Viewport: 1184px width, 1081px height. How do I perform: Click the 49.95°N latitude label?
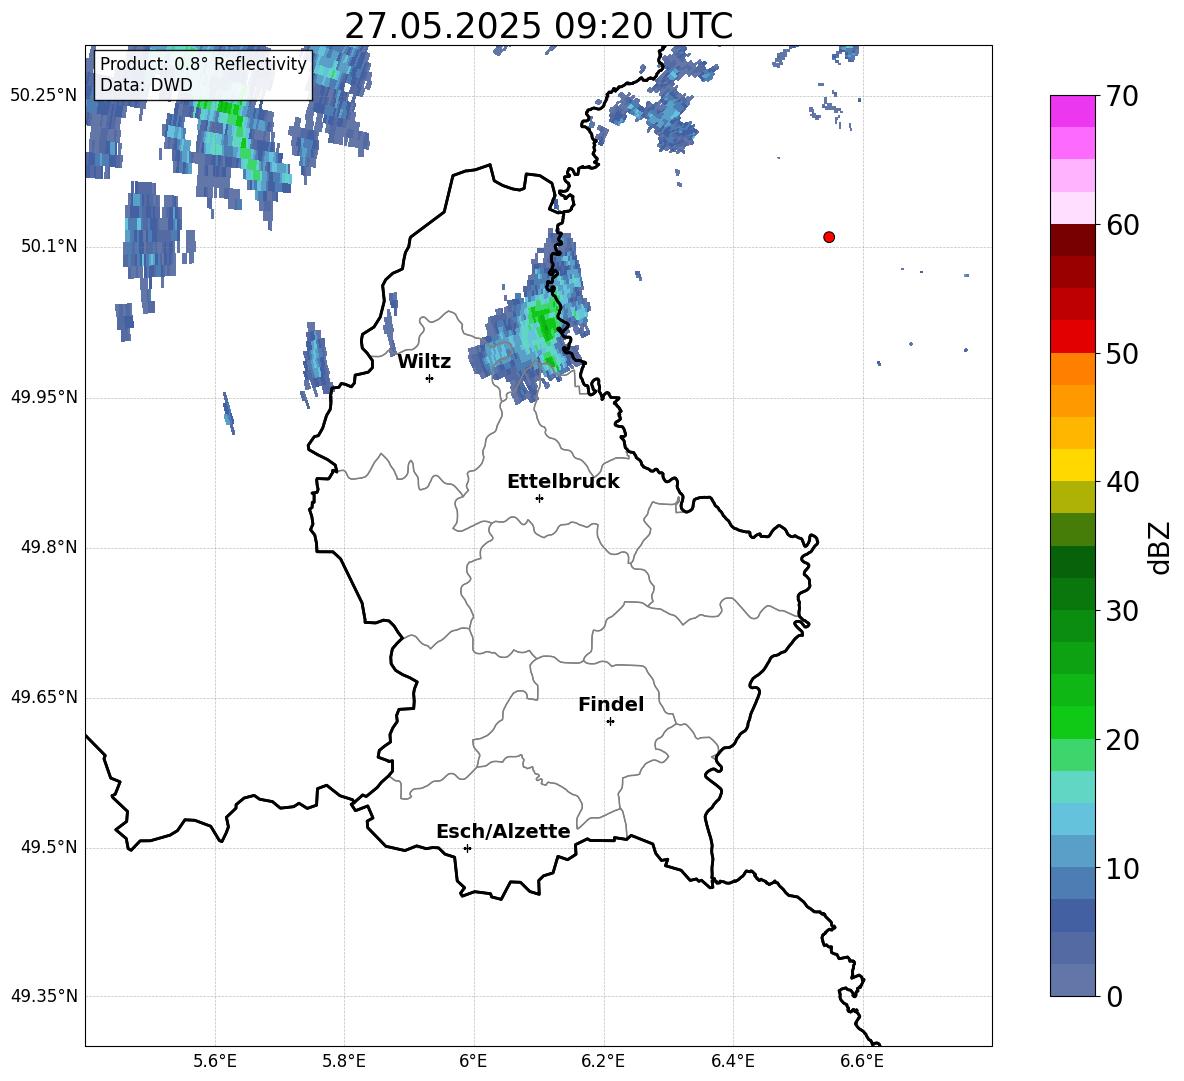coord(44,397)
